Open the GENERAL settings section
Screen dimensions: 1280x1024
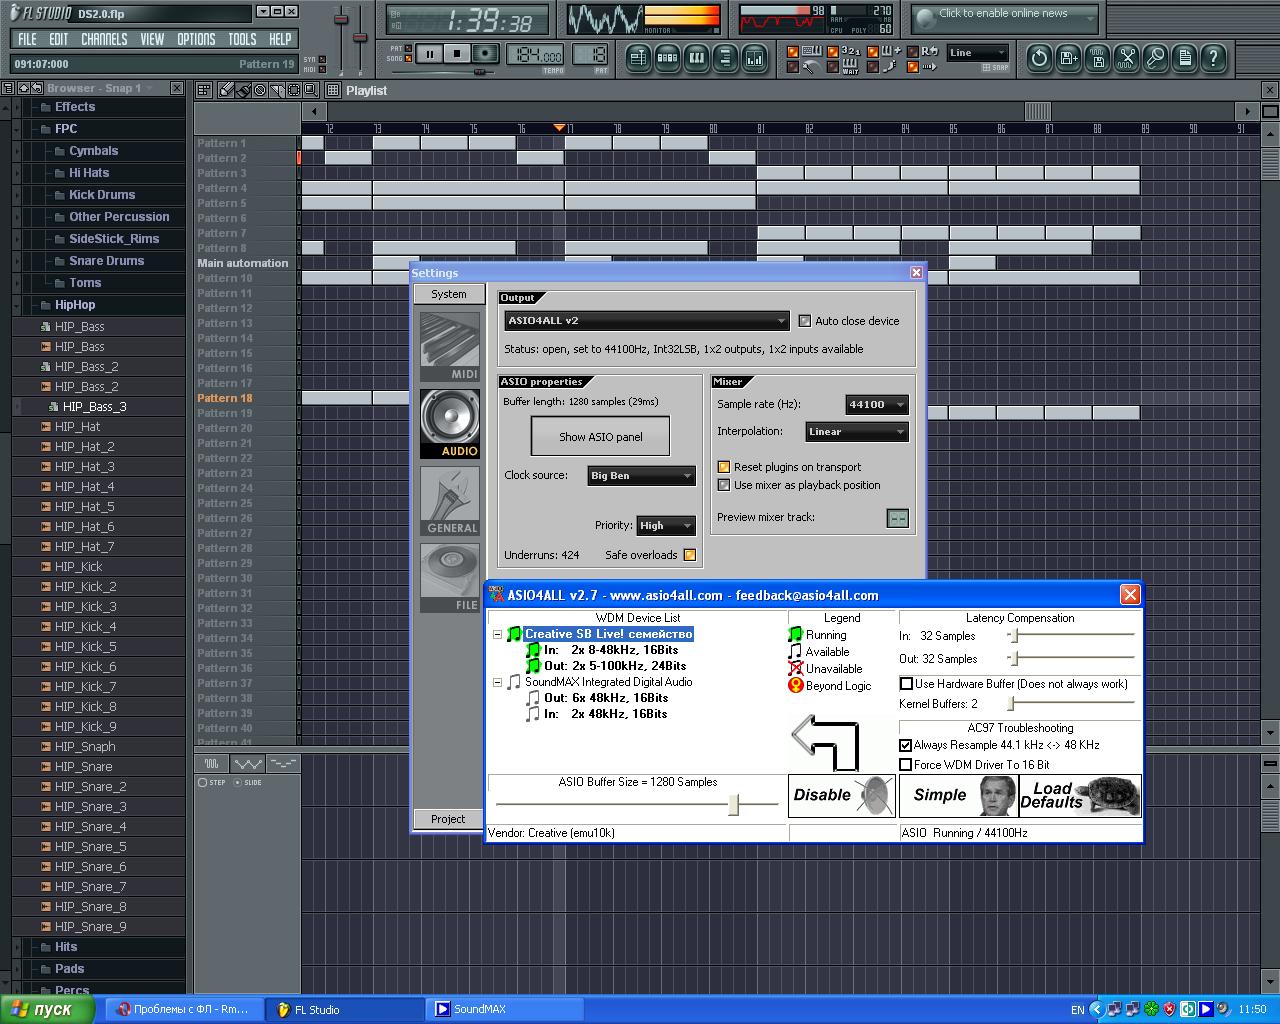(450, 502)
